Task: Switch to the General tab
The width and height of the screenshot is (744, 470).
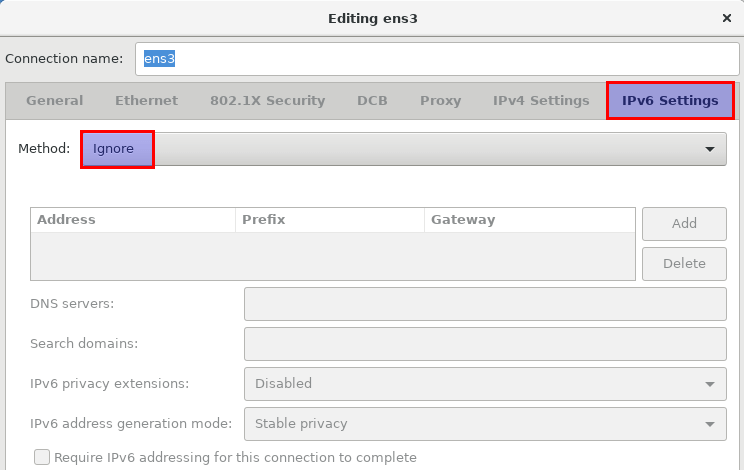Action: 54,101
